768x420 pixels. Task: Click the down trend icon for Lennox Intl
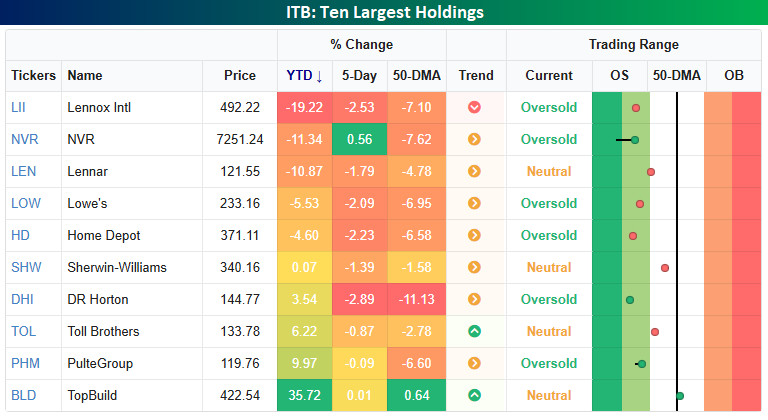click(x=474, y=107)
